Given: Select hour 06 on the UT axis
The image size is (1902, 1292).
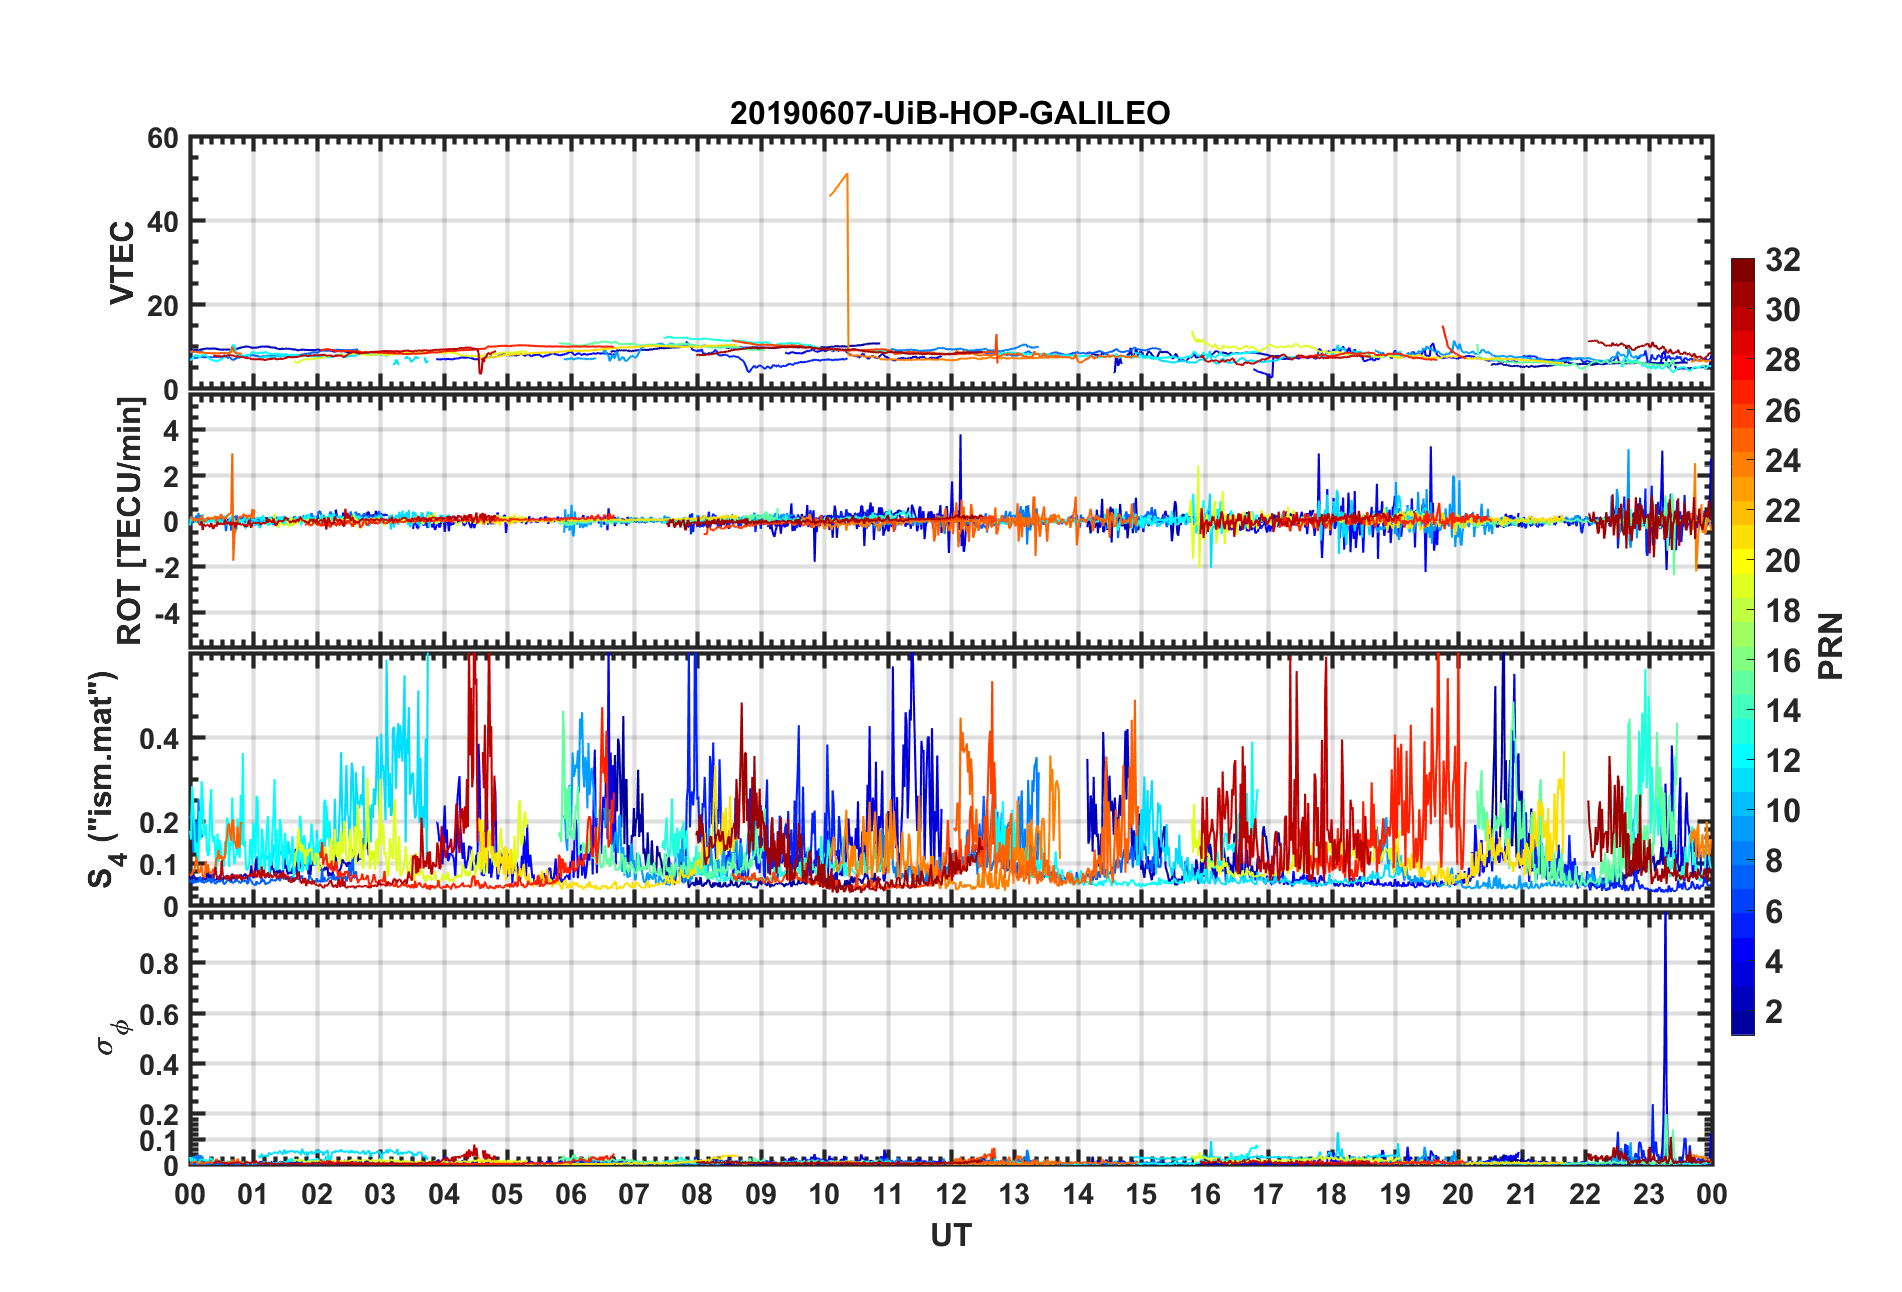Looking at the screenshot, I should (x=570, y=1194).
